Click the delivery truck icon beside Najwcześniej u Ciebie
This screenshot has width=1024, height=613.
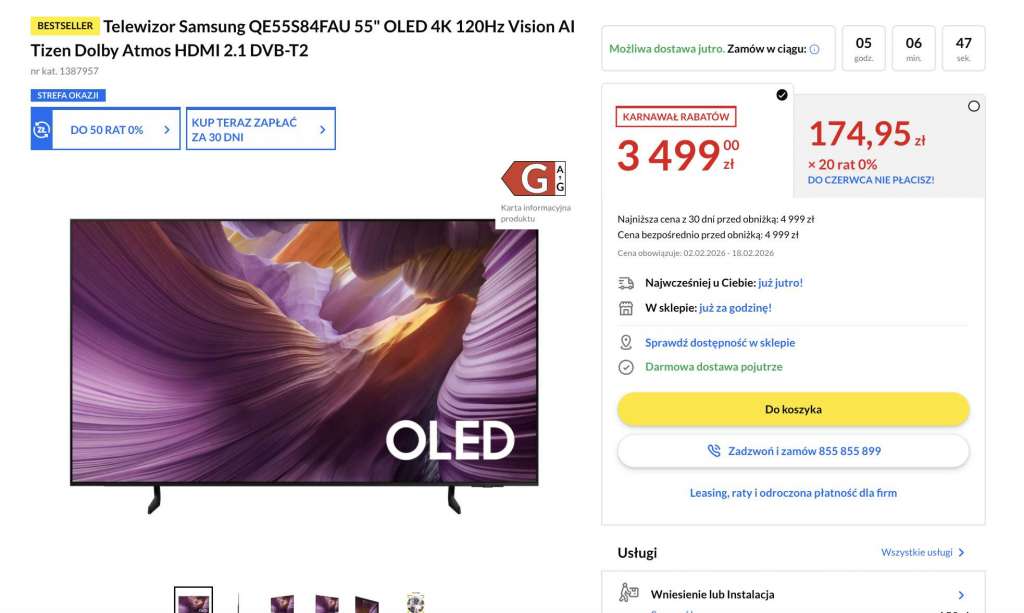click(628, 283)
